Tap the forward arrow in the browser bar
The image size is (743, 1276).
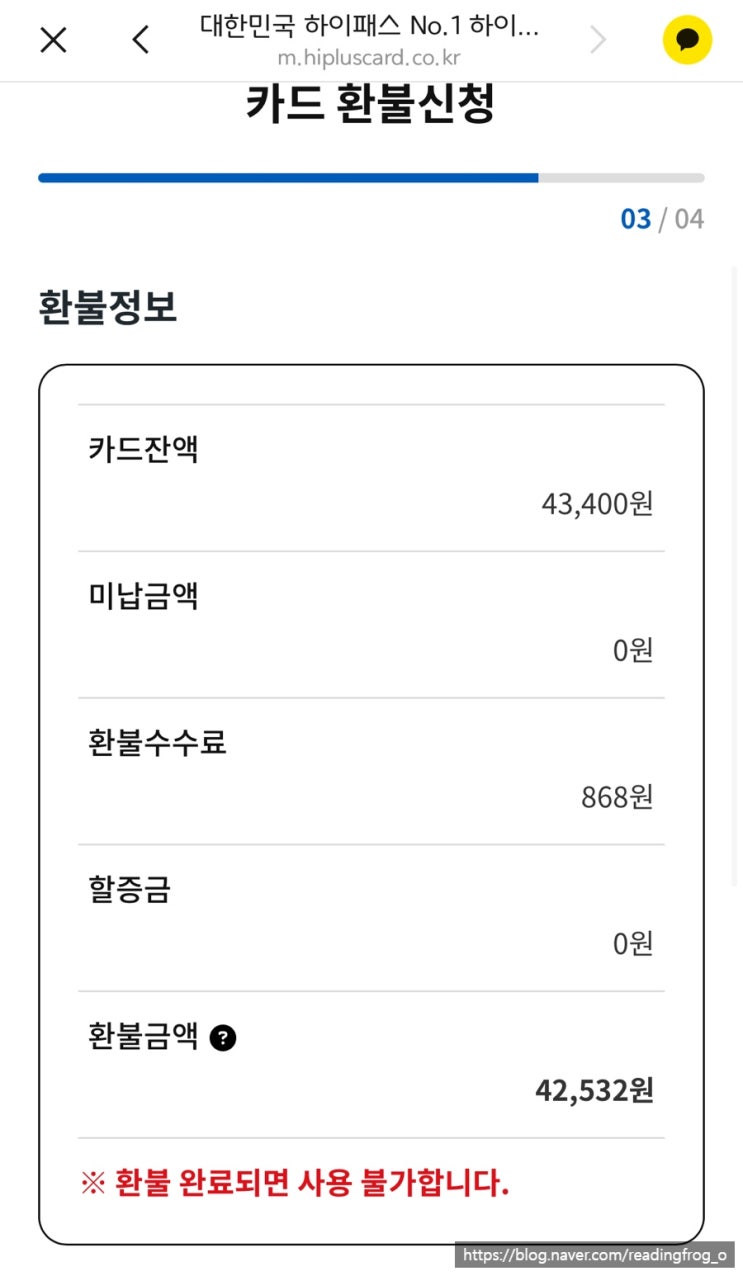pyautogui.click(x=598, y=40)
